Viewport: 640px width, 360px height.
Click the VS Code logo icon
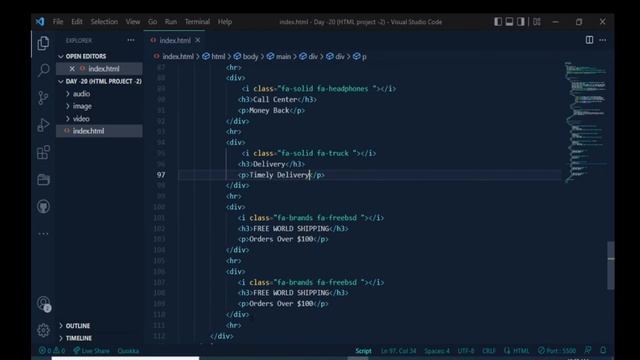tap(40, 22)
